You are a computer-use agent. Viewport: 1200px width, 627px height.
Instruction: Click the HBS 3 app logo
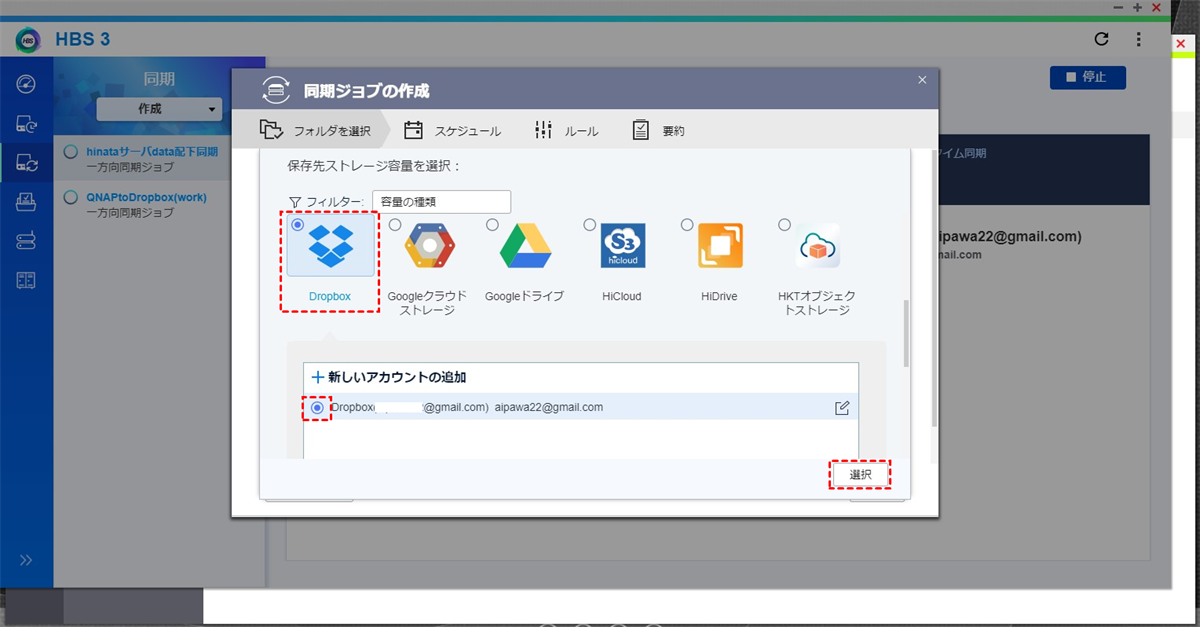pyautogui.click(x=28, y=40)
